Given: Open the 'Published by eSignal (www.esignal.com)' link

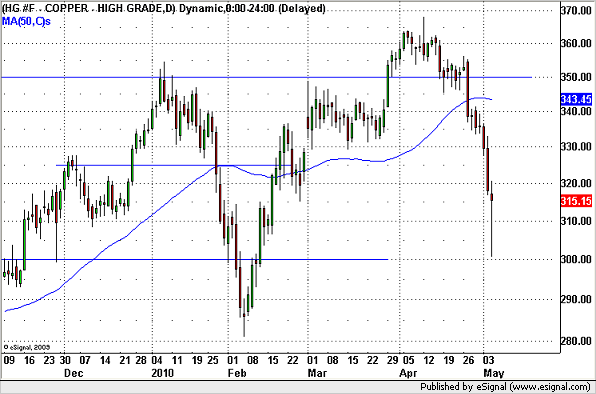Looking at the screenshot, I should coord(506,387).
